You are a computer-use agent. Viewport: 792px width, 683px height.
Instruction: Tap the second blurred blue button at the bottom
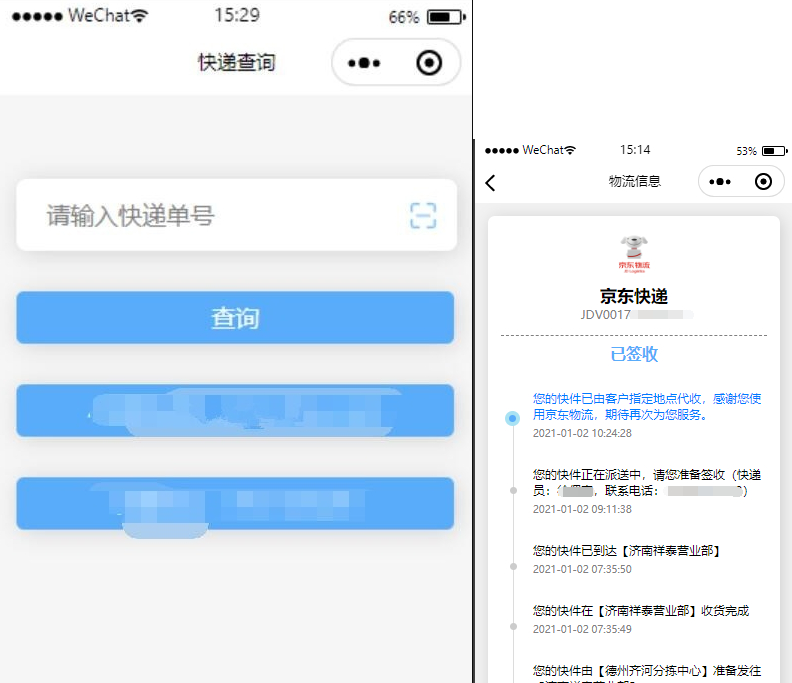(x=235, y=504)
